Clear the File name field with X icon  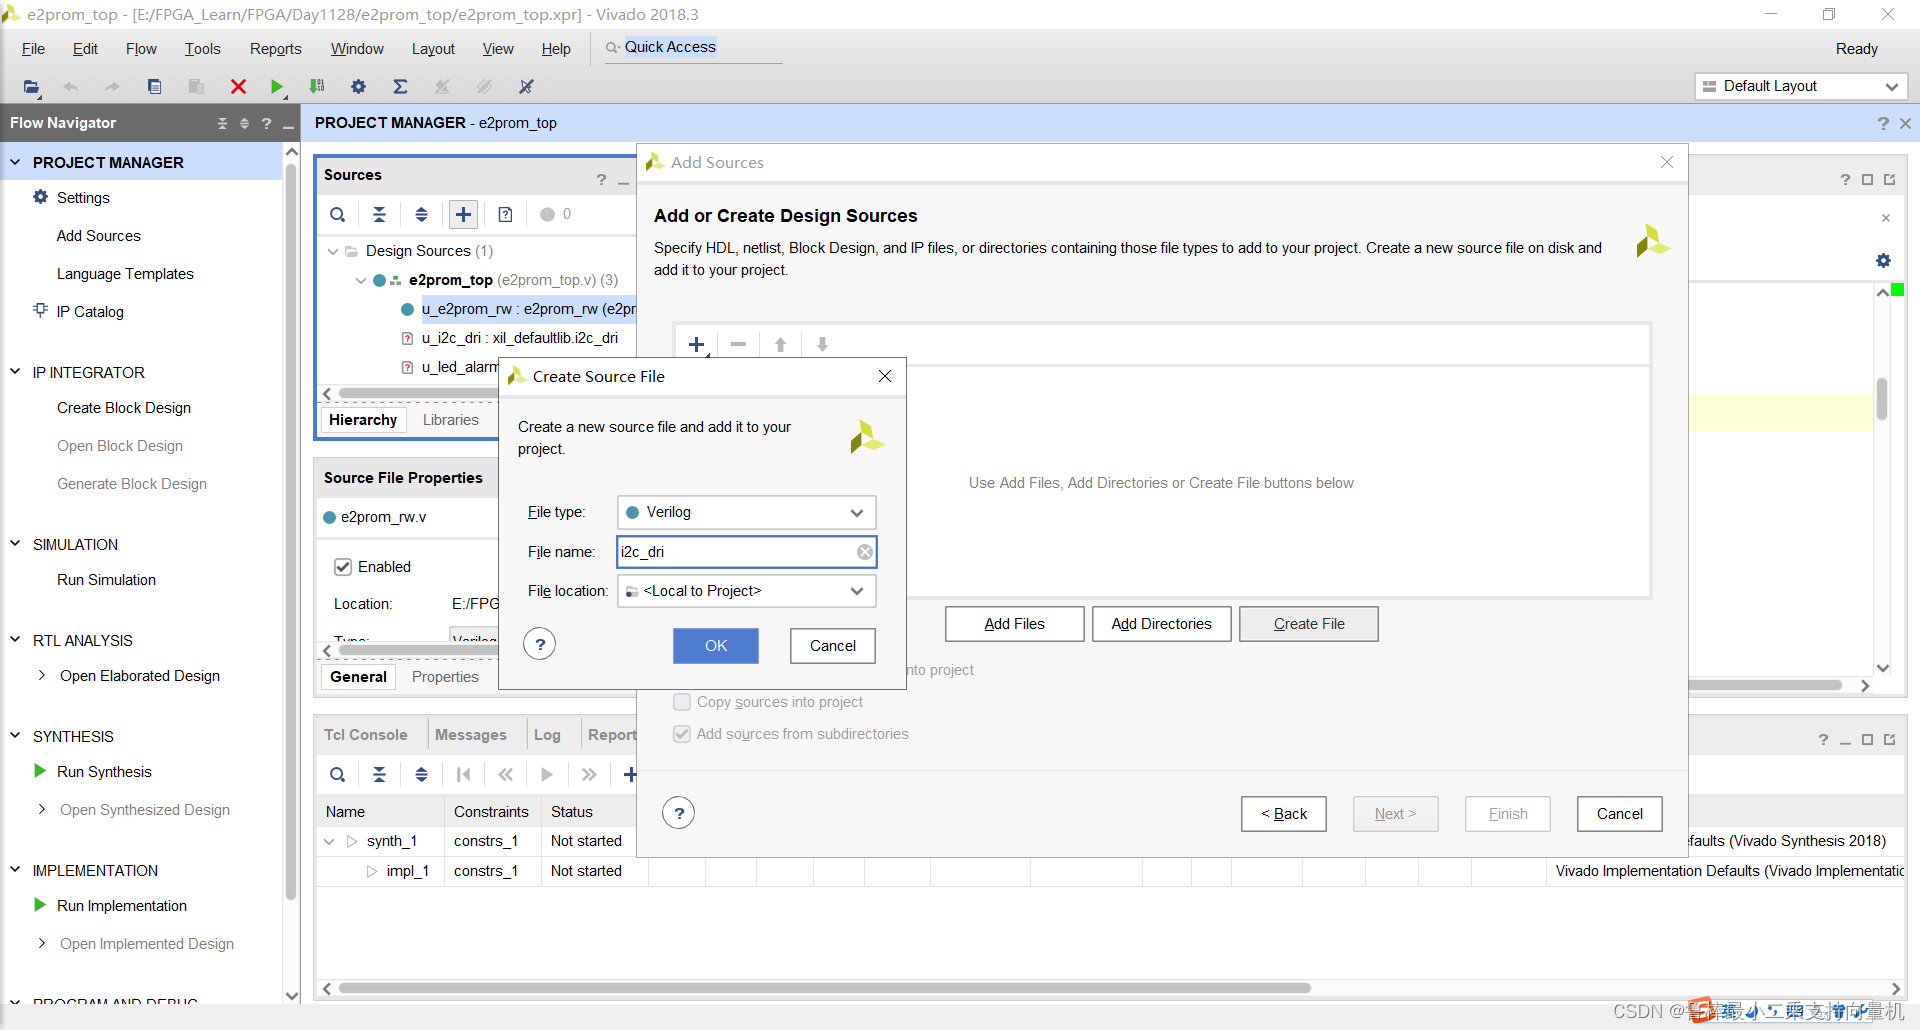[x=865, y=552]
